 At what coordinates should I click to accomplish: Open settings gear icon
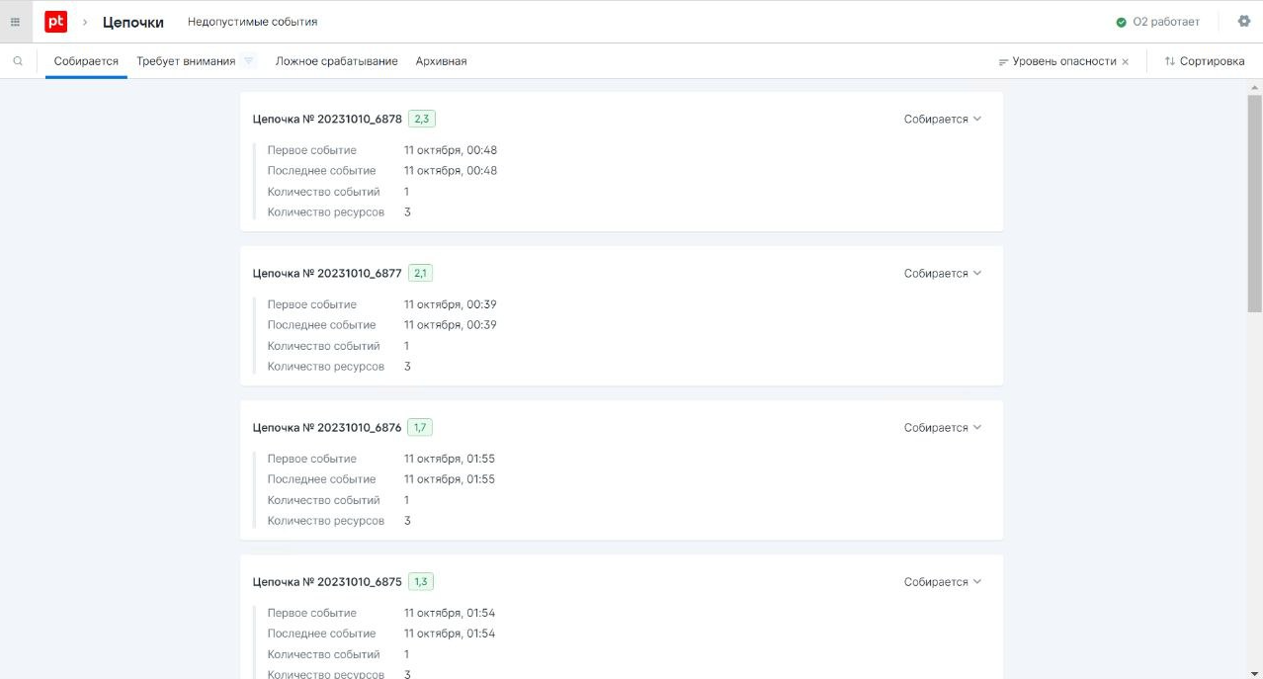(x=1244, y=21)
